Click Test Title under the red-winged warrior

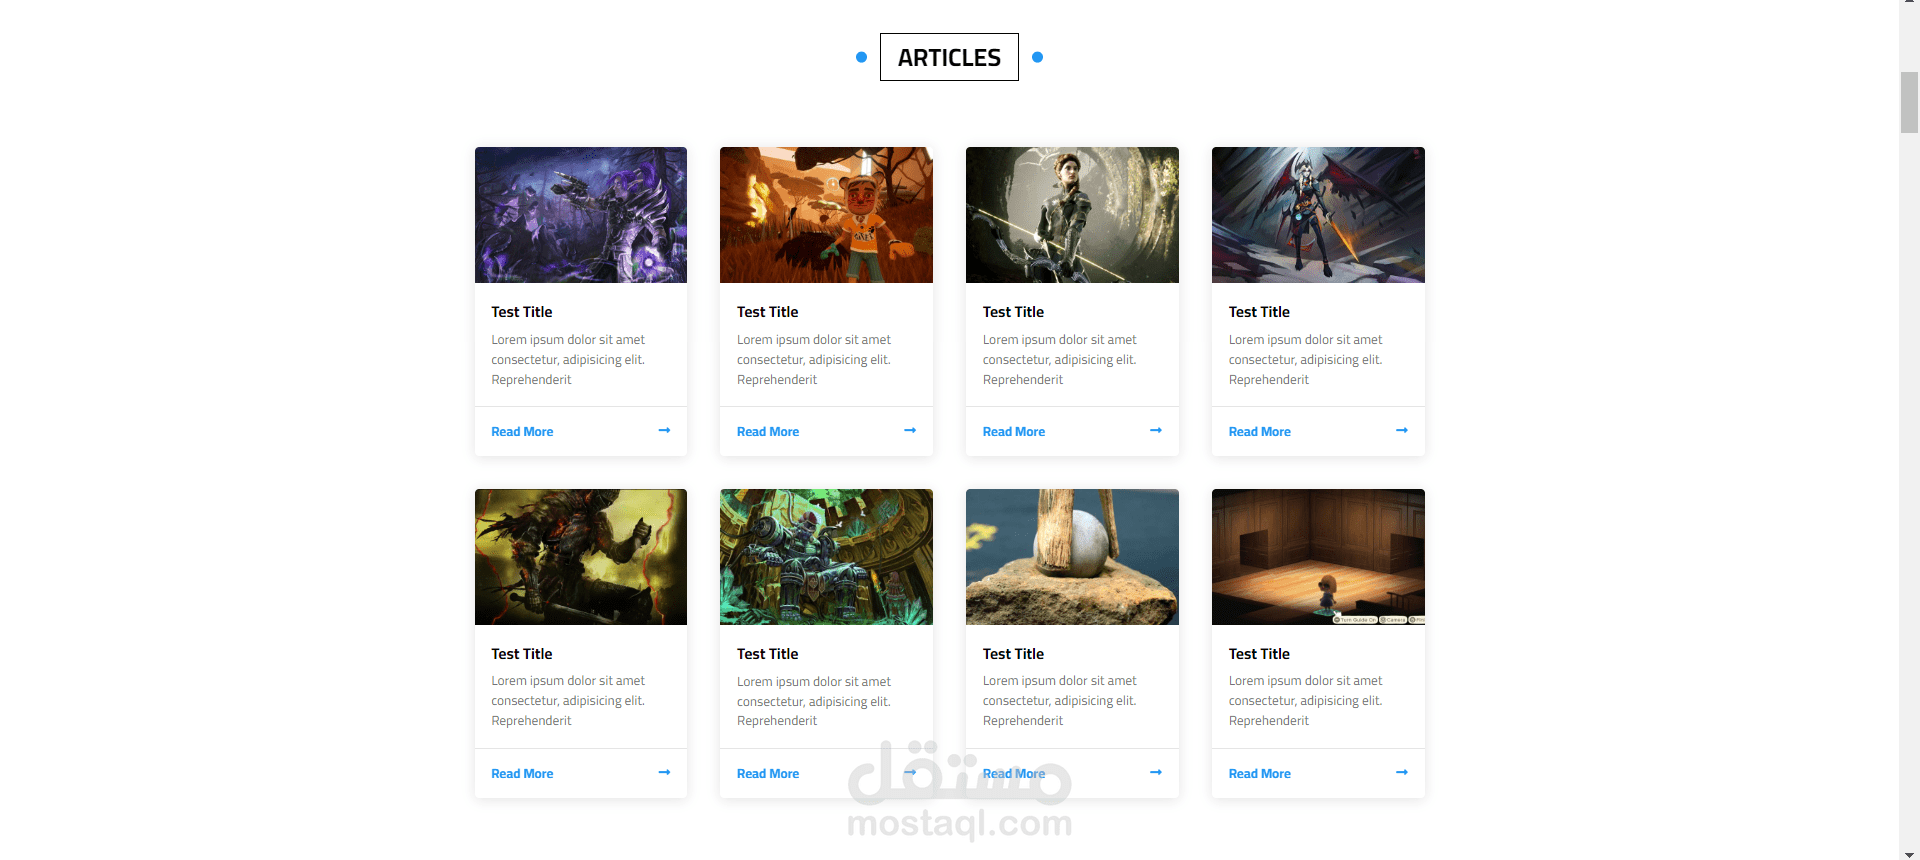[1260, 312]
